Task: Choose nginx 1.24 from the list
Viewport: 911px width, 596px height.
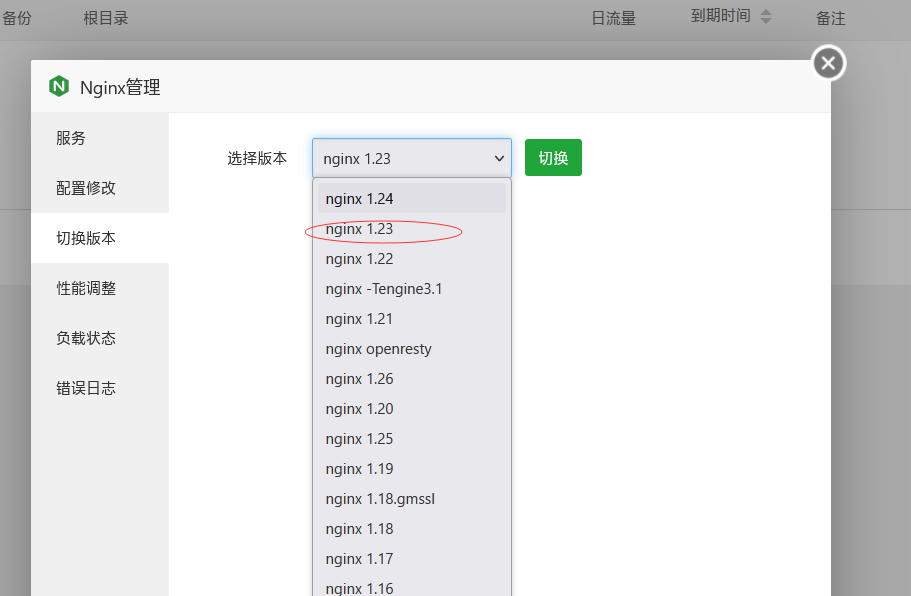Action: click(412, 199)
